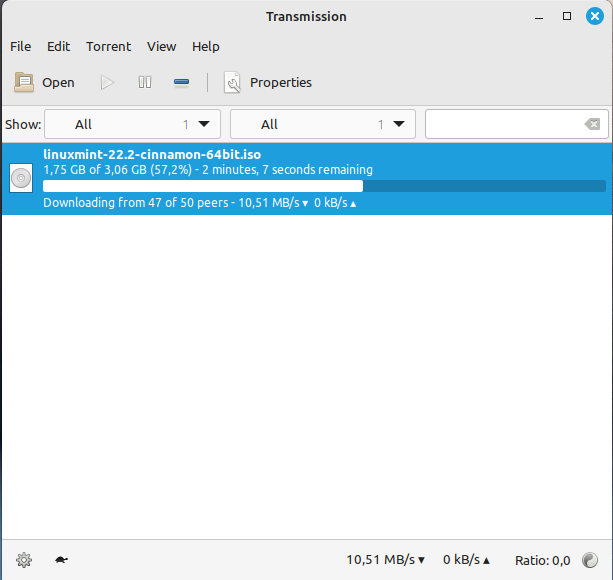Toggle turtle alternative speed limits
Screen dimensions: 613x580
click(61, 560)
